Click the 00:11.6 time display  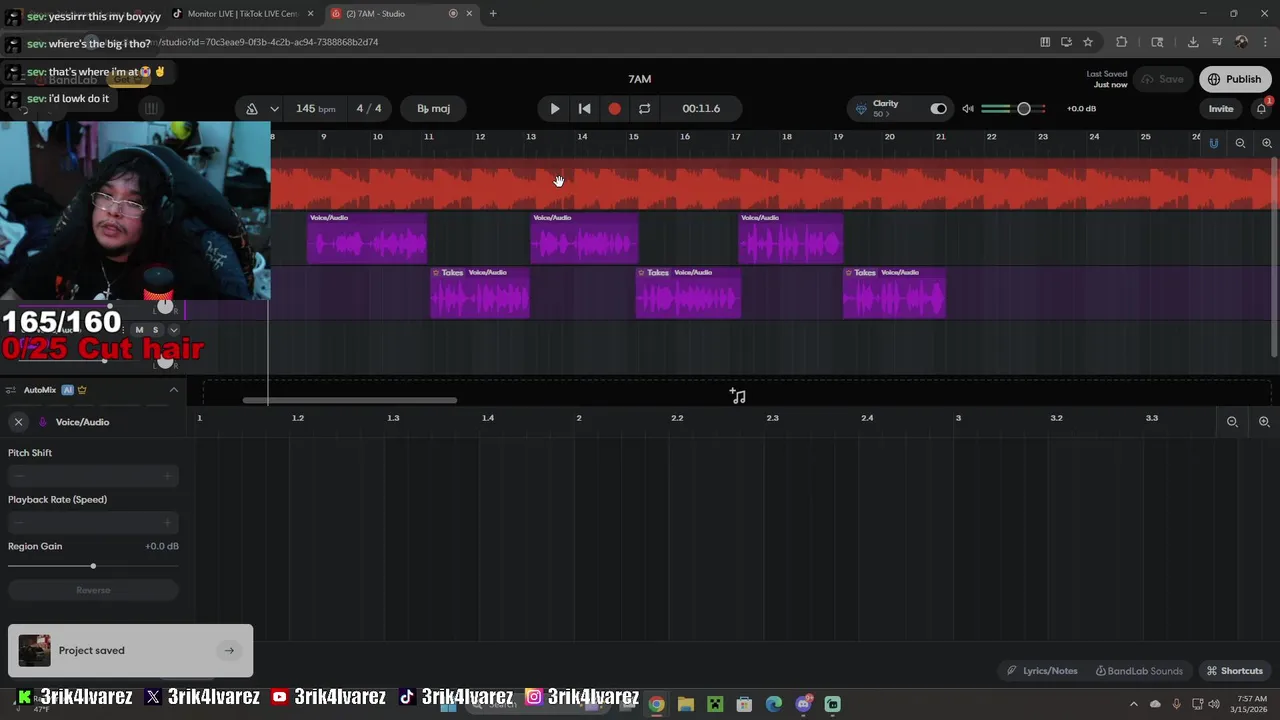tap(701, 108)
